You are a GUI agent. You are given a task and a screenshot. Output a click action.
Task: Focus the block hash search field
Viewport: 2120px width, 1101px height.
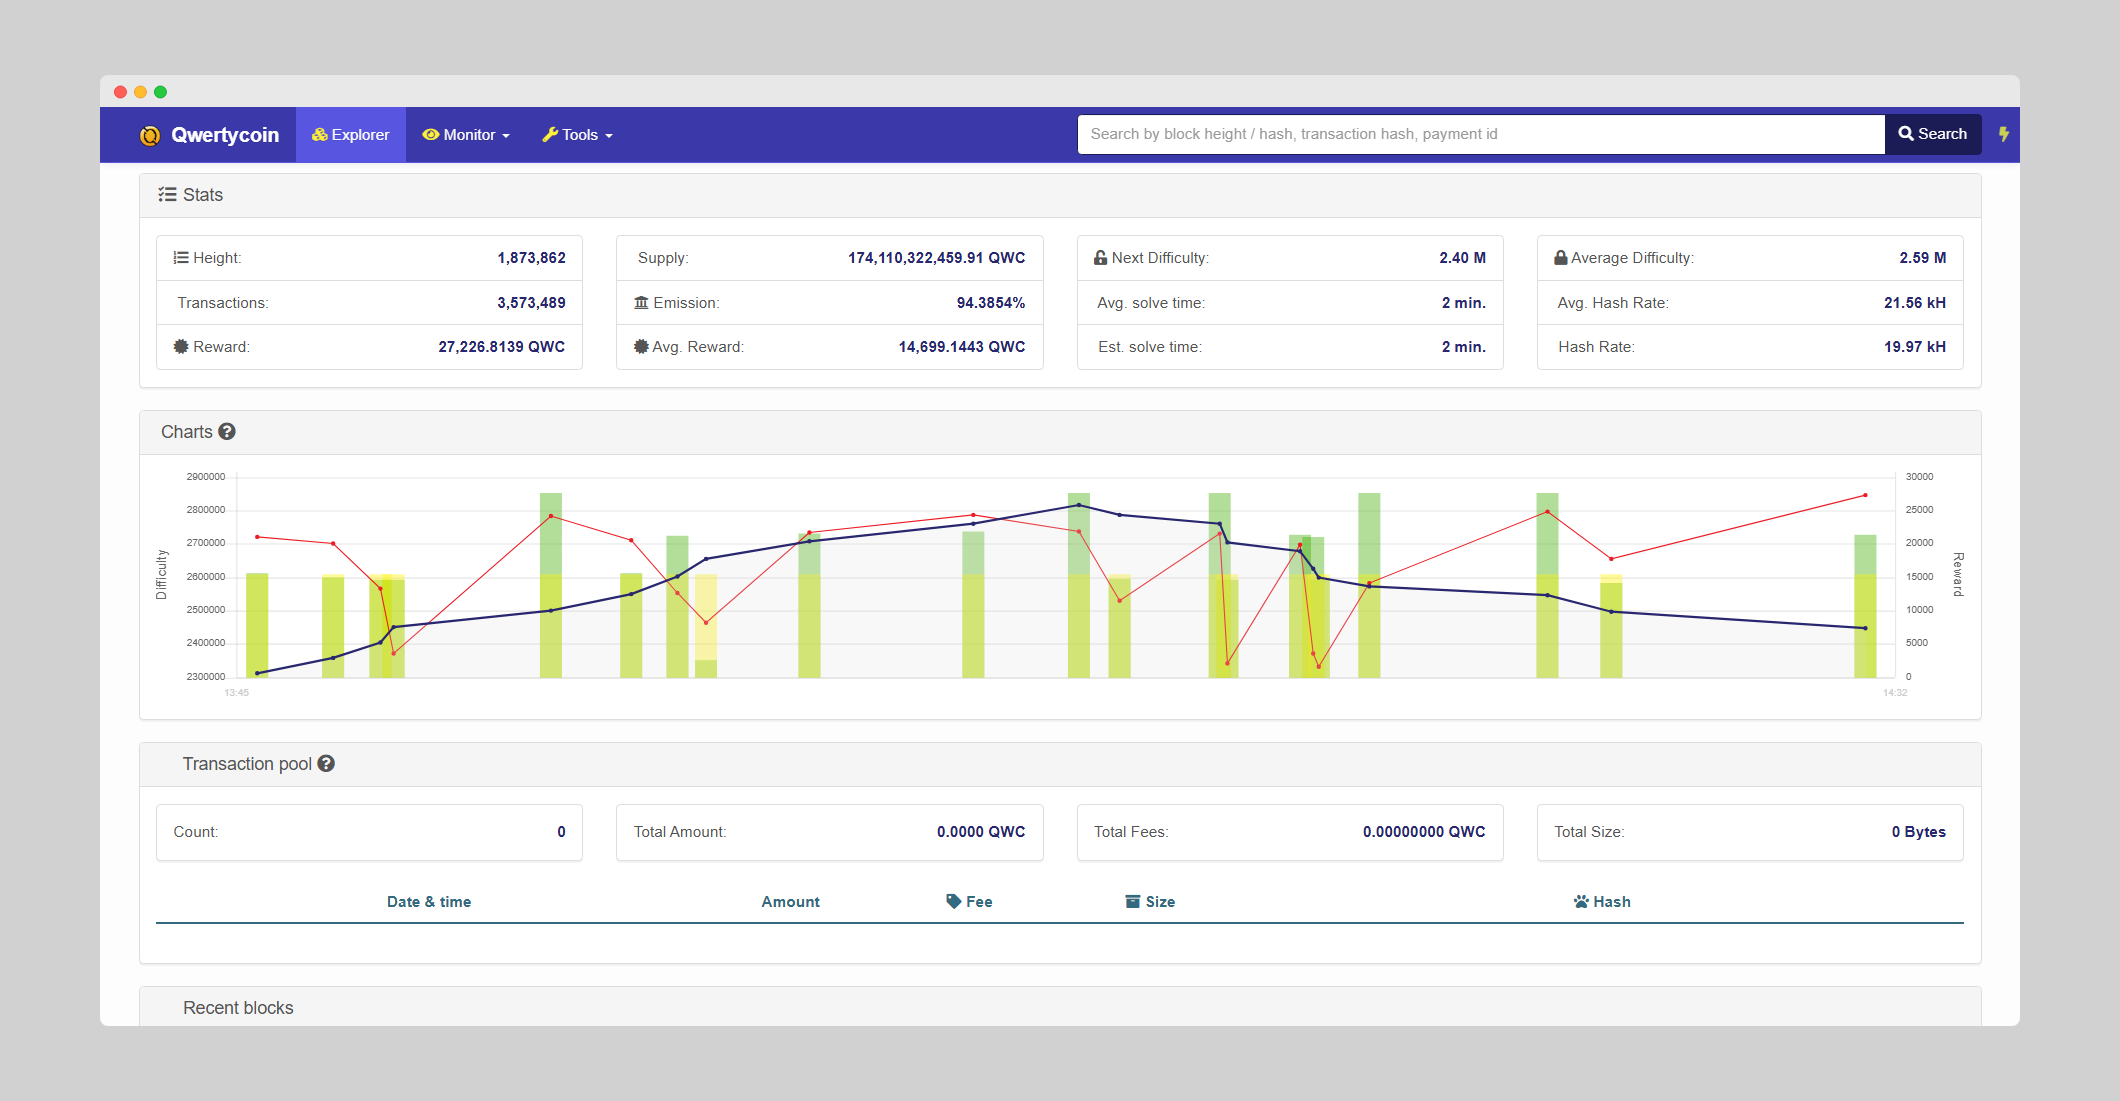point(1480,134)
